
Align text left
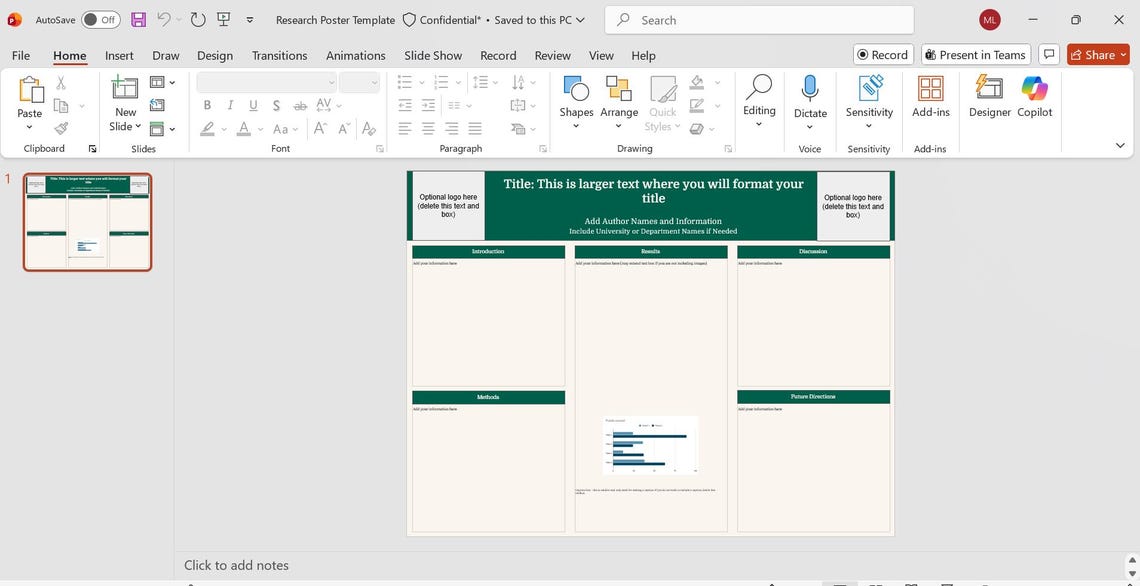tap(406, 129)
